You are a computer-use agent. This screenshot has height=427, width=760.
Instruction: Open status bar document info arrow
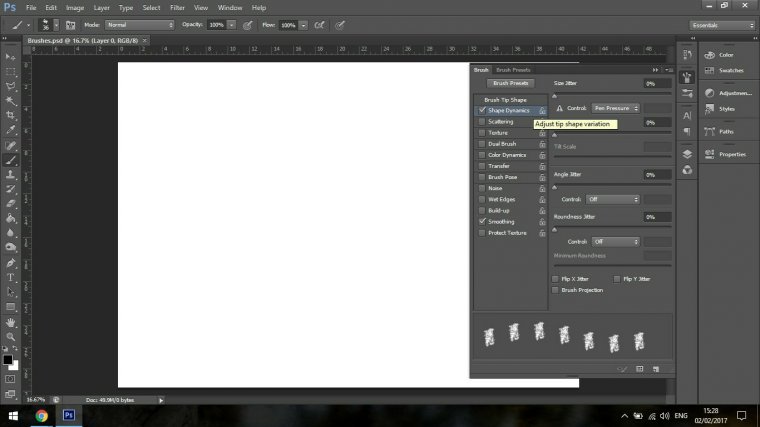pos(161,400)
